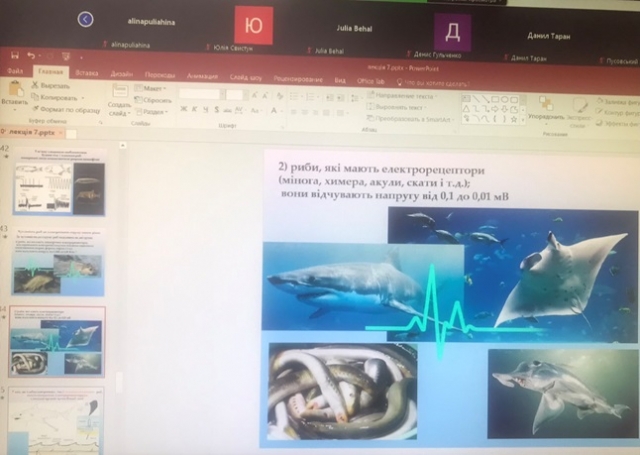Click Контур фигуры shape outline
Image resolution: width=640 pixels, height=455 pixels.
click(617, 112)
